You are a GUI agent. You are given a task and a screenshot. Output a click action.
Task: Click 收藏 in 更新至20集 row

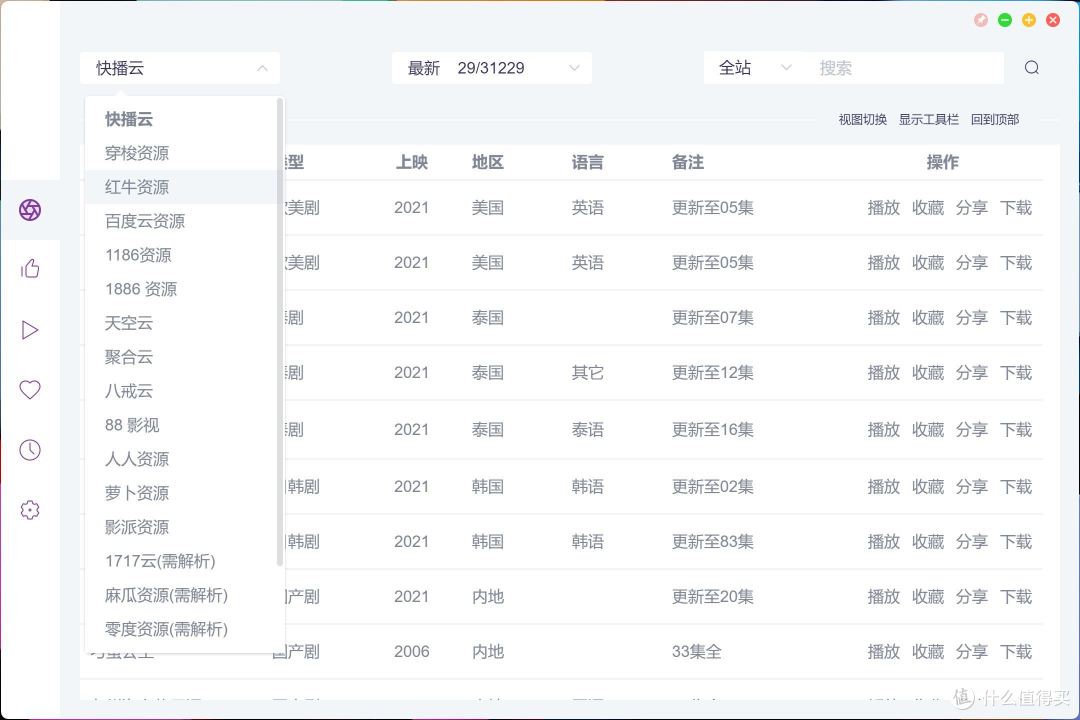928,597
